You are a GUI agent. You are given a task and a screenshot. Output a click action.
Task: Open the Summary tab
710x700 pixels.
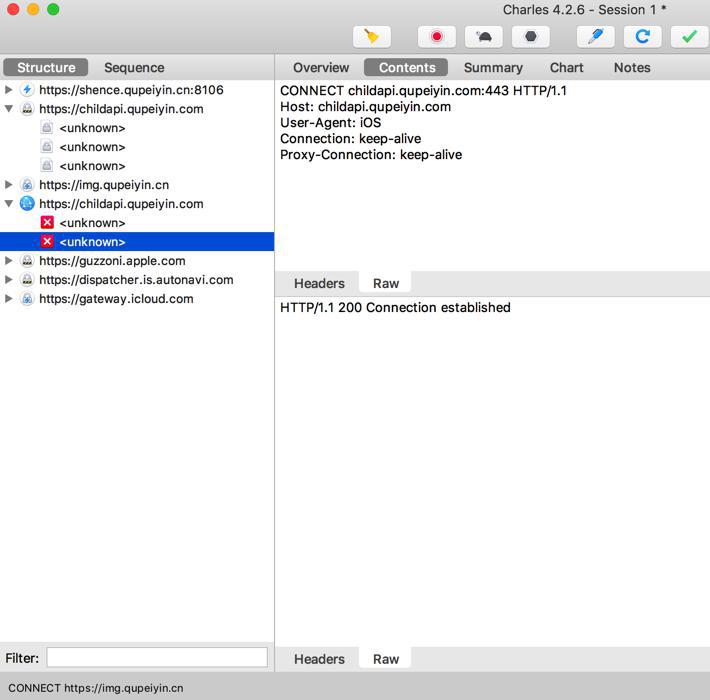point(493,67)
